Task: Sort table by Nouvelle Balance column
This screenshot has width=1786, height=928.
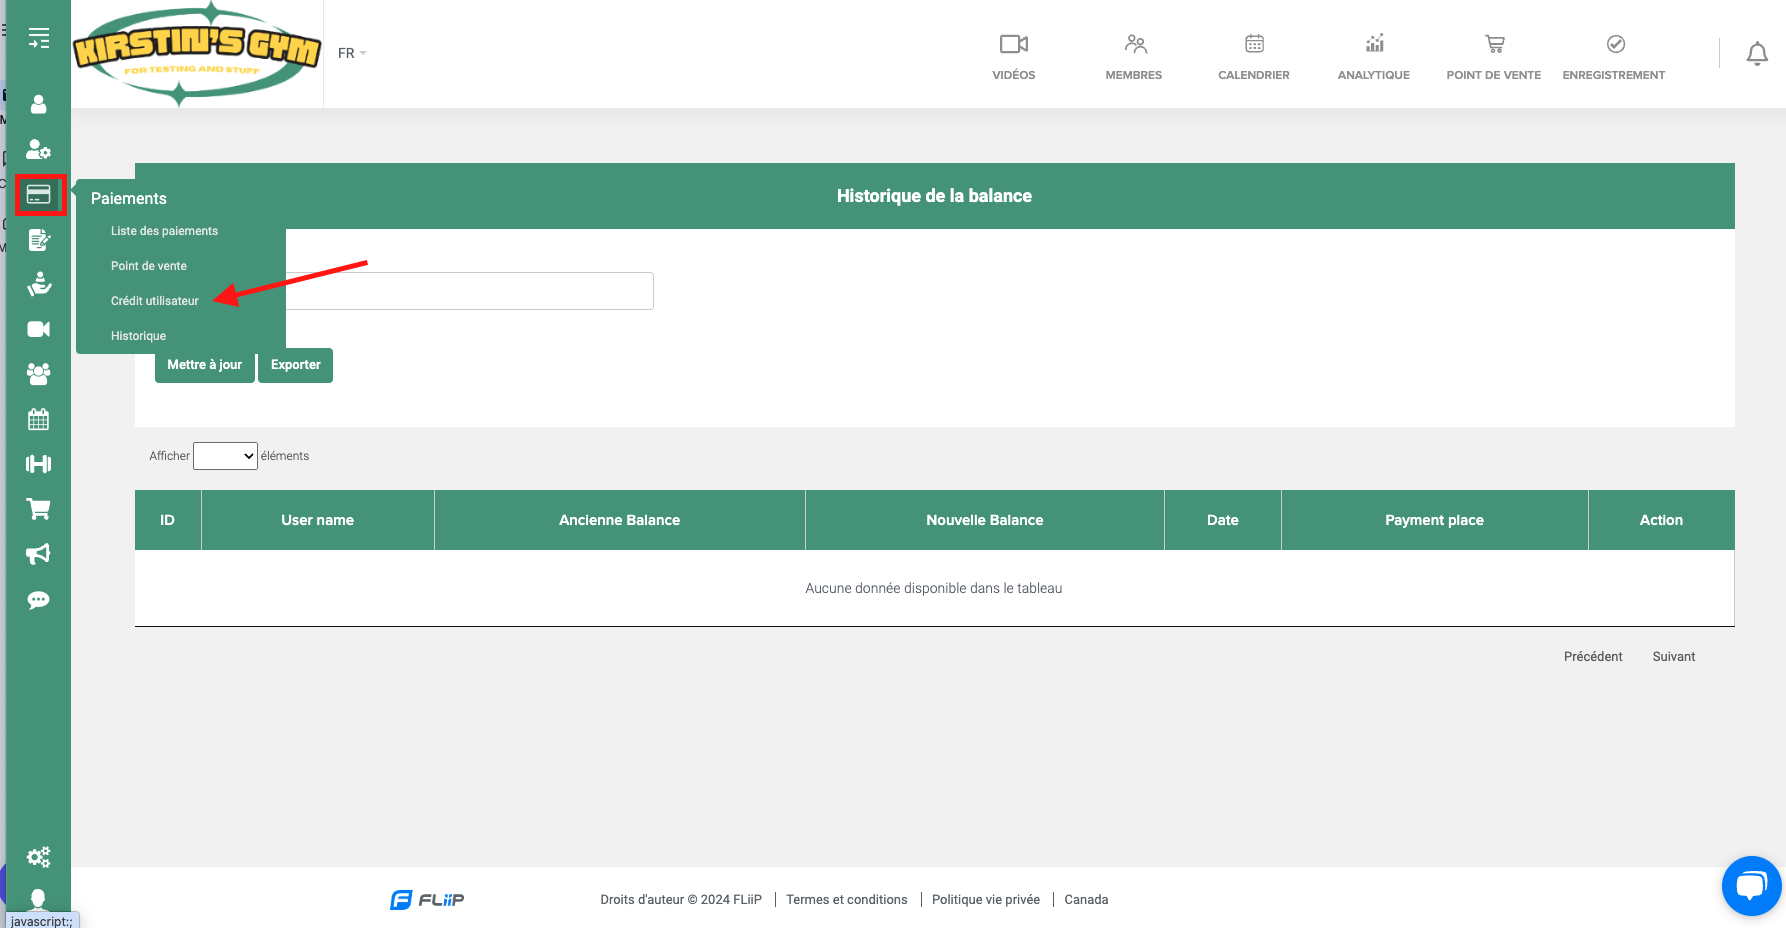Action: tap(984, 520)
